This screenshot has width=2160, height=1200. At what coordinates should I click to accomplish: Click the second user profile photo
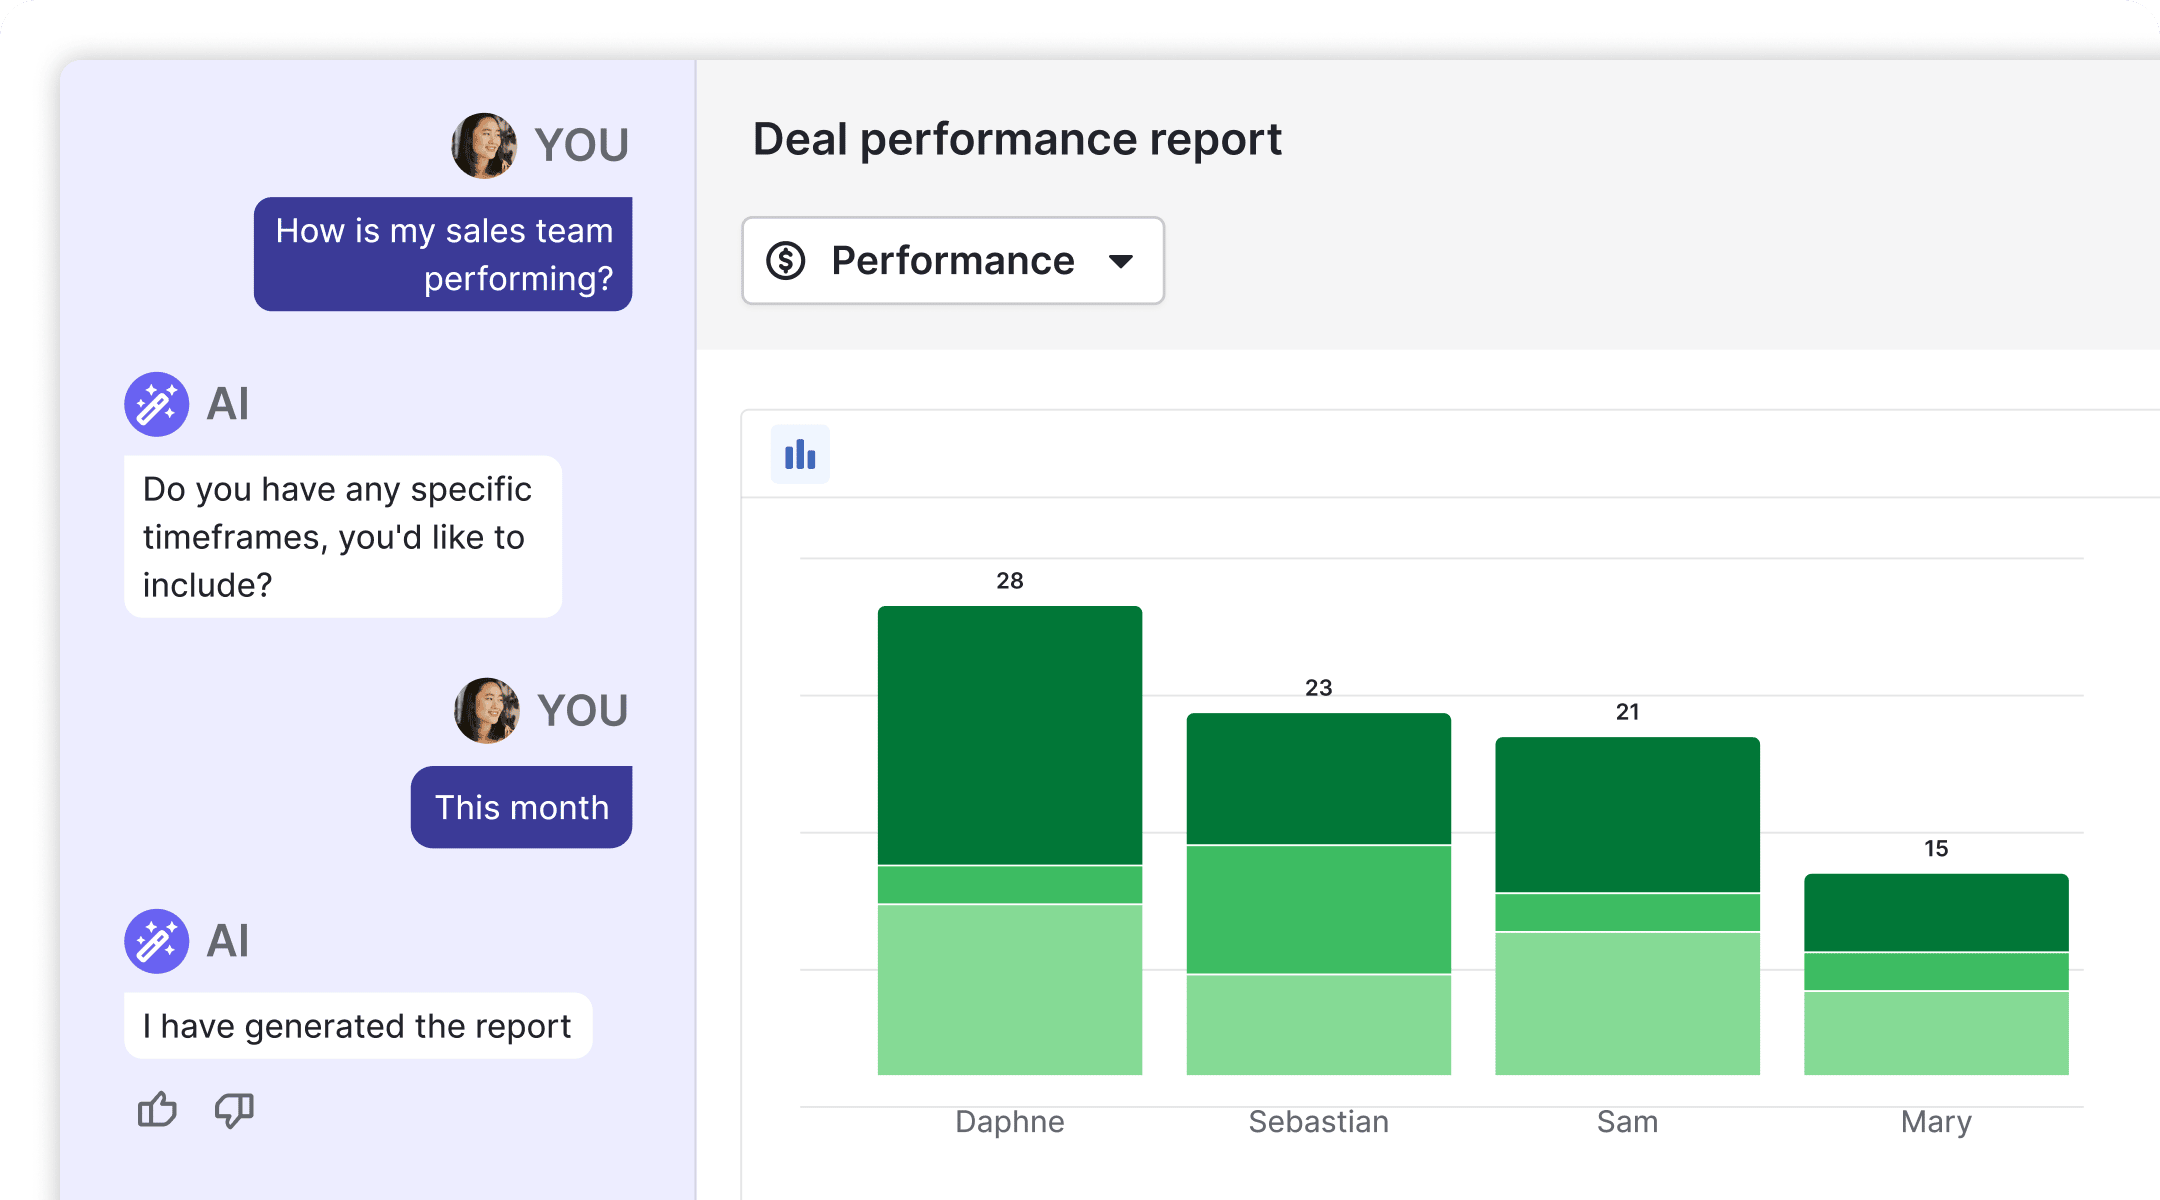[x=487, y=711]
